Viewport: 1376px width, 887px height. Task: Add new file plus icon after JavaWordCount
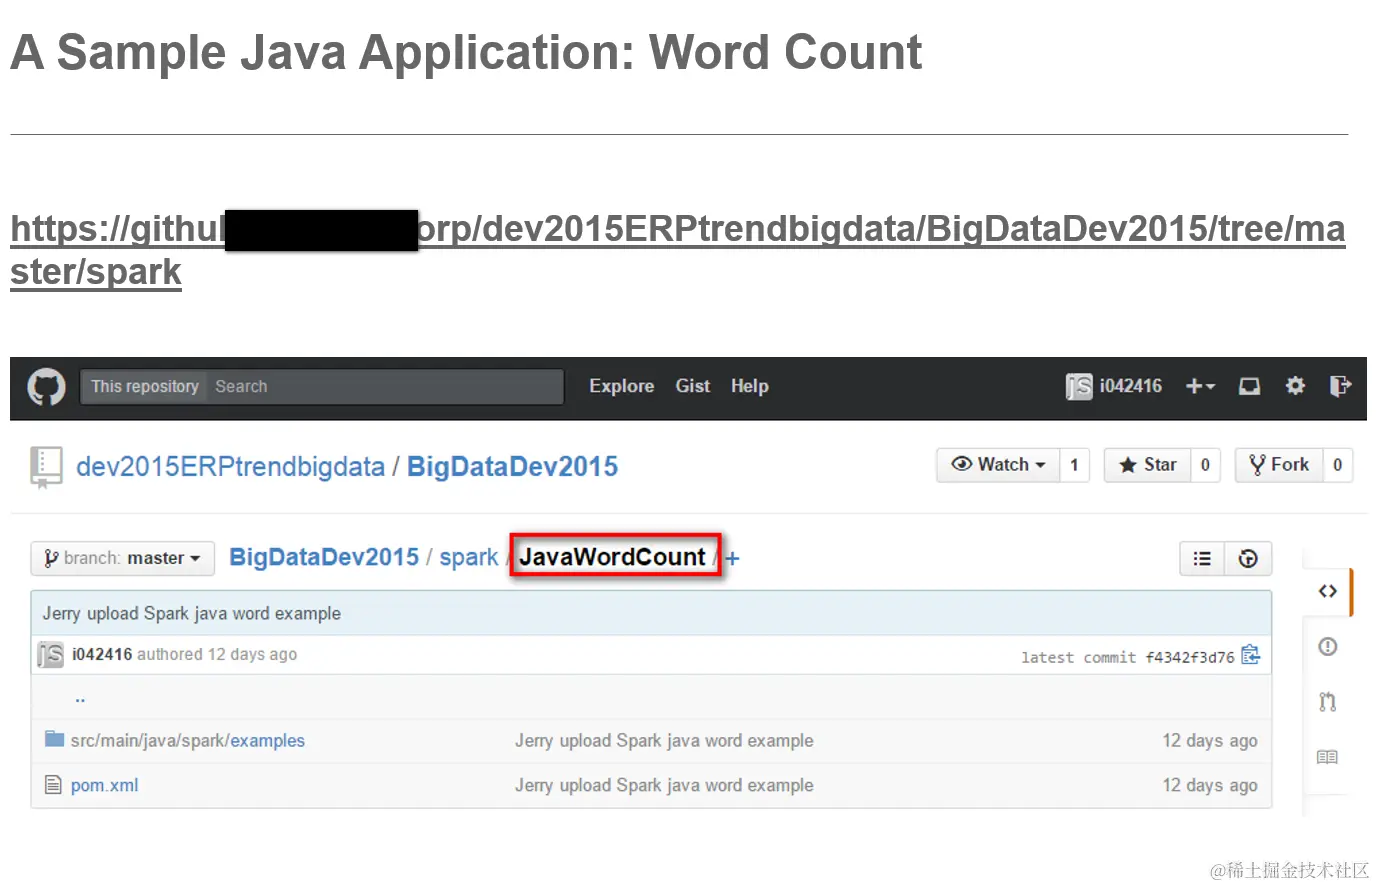(732, 559)
